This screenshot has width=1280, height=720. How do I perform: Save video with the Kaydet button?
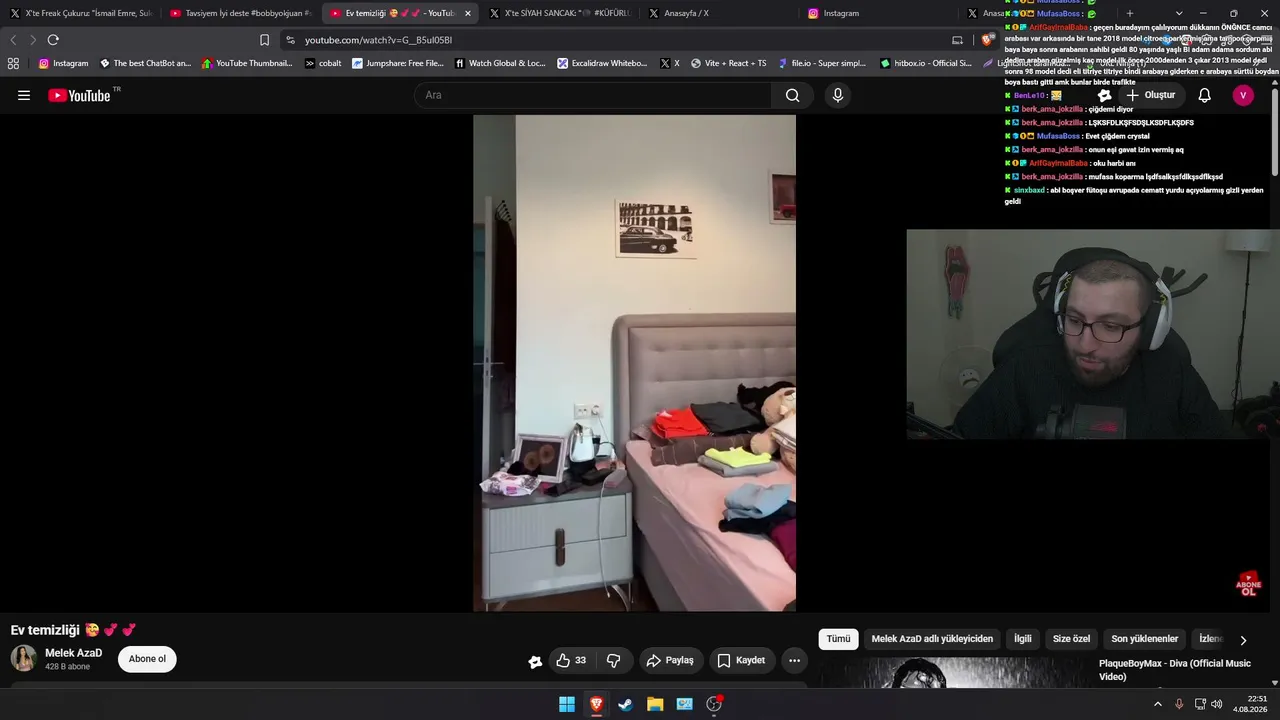pos(741,660)
